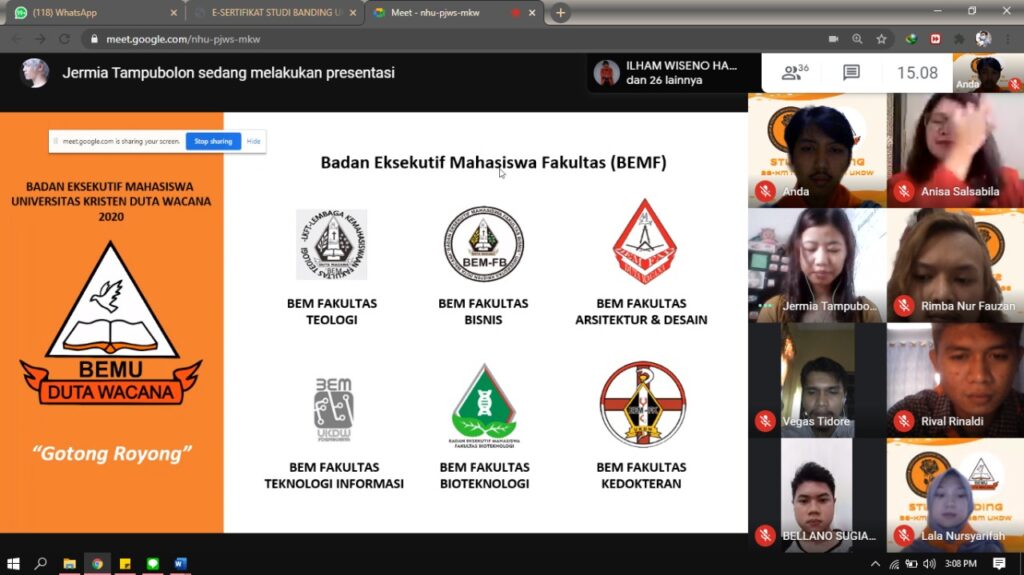Open the LINE app from the taskbar
1024x575 pixels.
[153, 563]
